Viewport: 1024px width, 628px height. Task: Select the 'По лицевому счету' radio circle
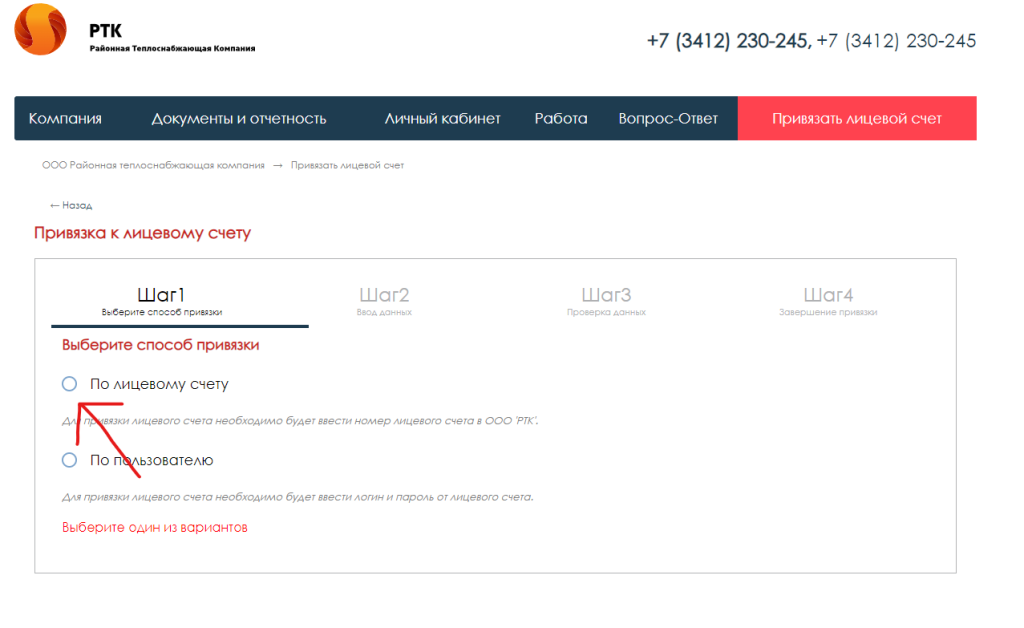(x=69, y=384)
